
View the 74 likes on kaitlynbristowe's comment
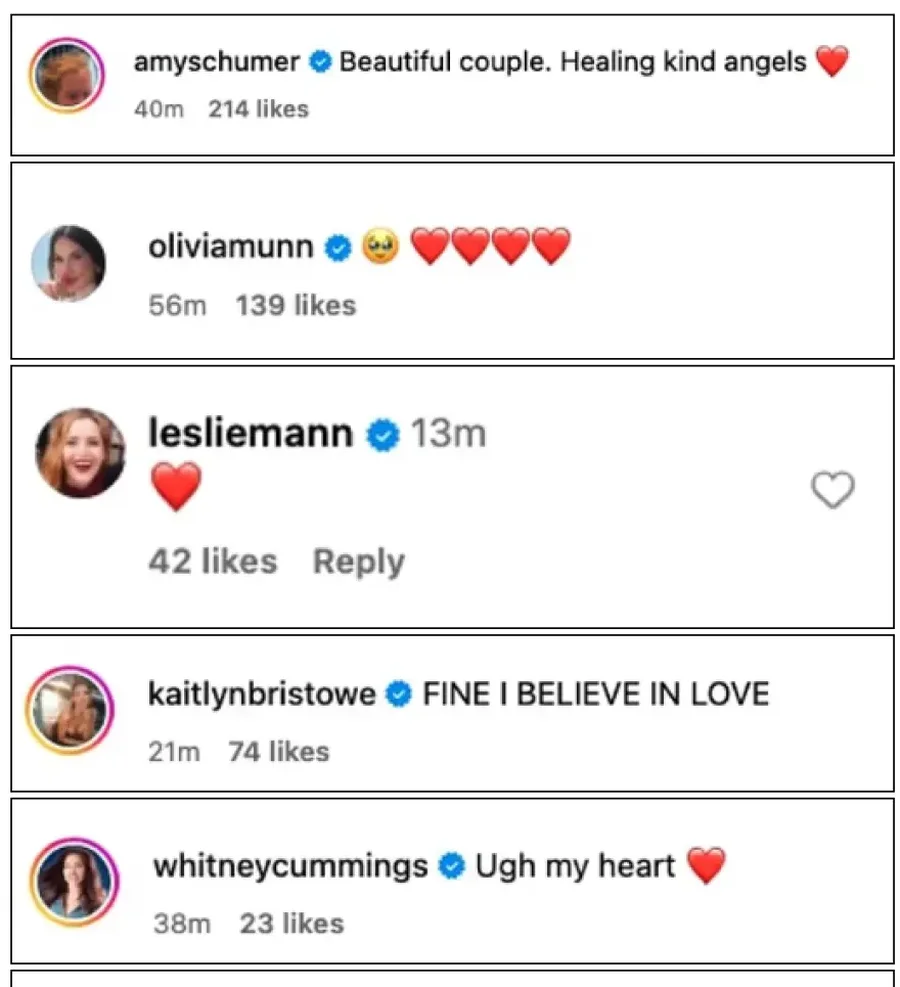pyautogui.click(x=278, y=751)
